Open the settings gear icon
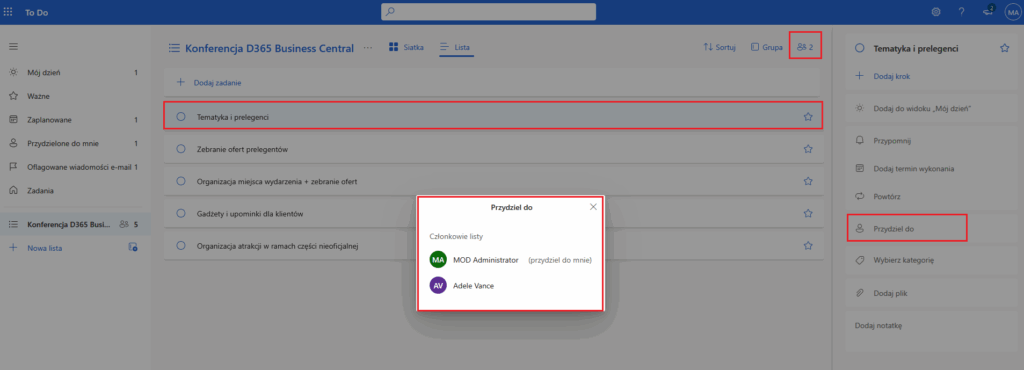The height and width of the screenshot is (370, 1024). pos(936,12)
